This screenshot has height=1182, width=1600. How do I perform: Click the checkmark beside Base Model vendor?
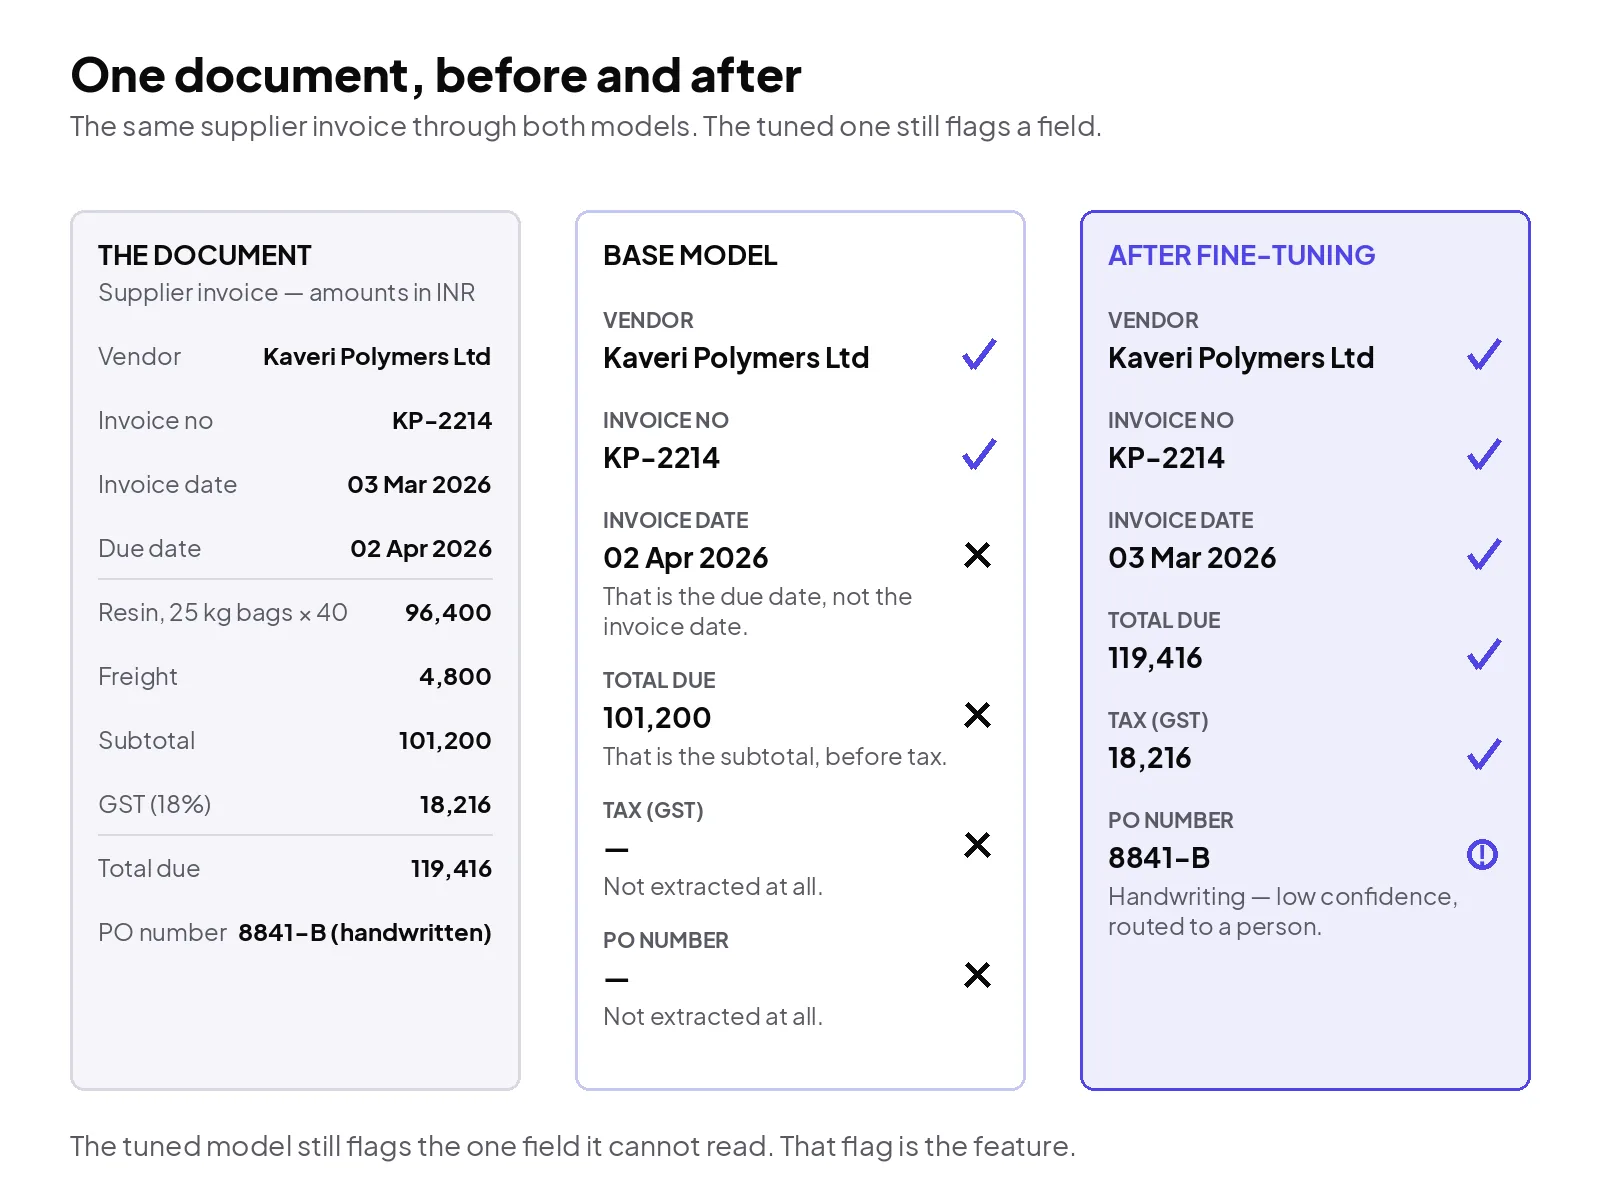coord(979,354)
